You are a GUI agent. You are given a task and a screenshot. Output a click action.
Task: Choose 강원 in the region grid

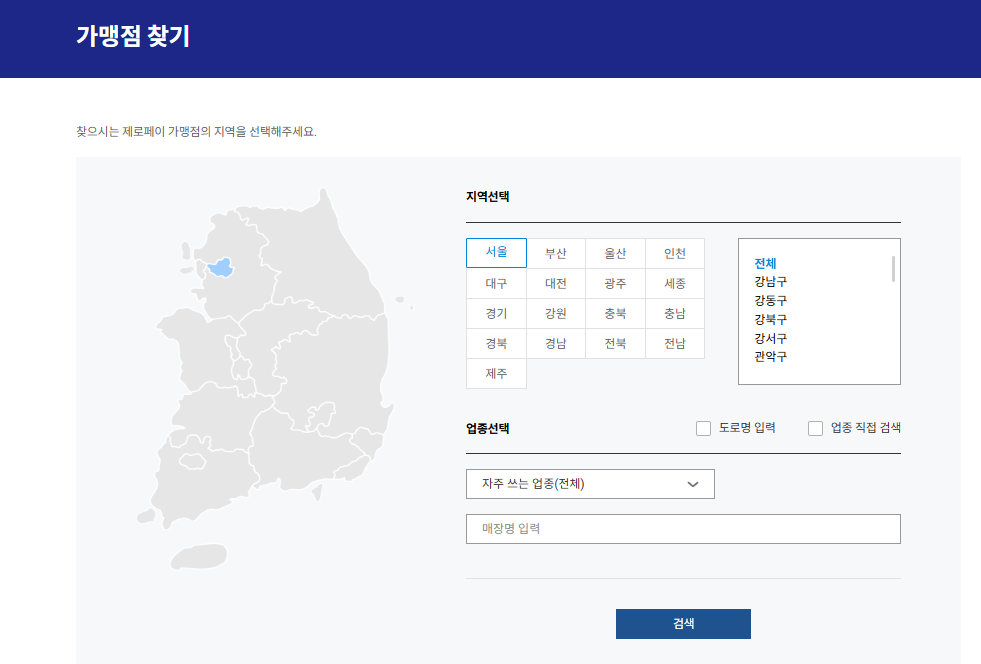point(556,313)
